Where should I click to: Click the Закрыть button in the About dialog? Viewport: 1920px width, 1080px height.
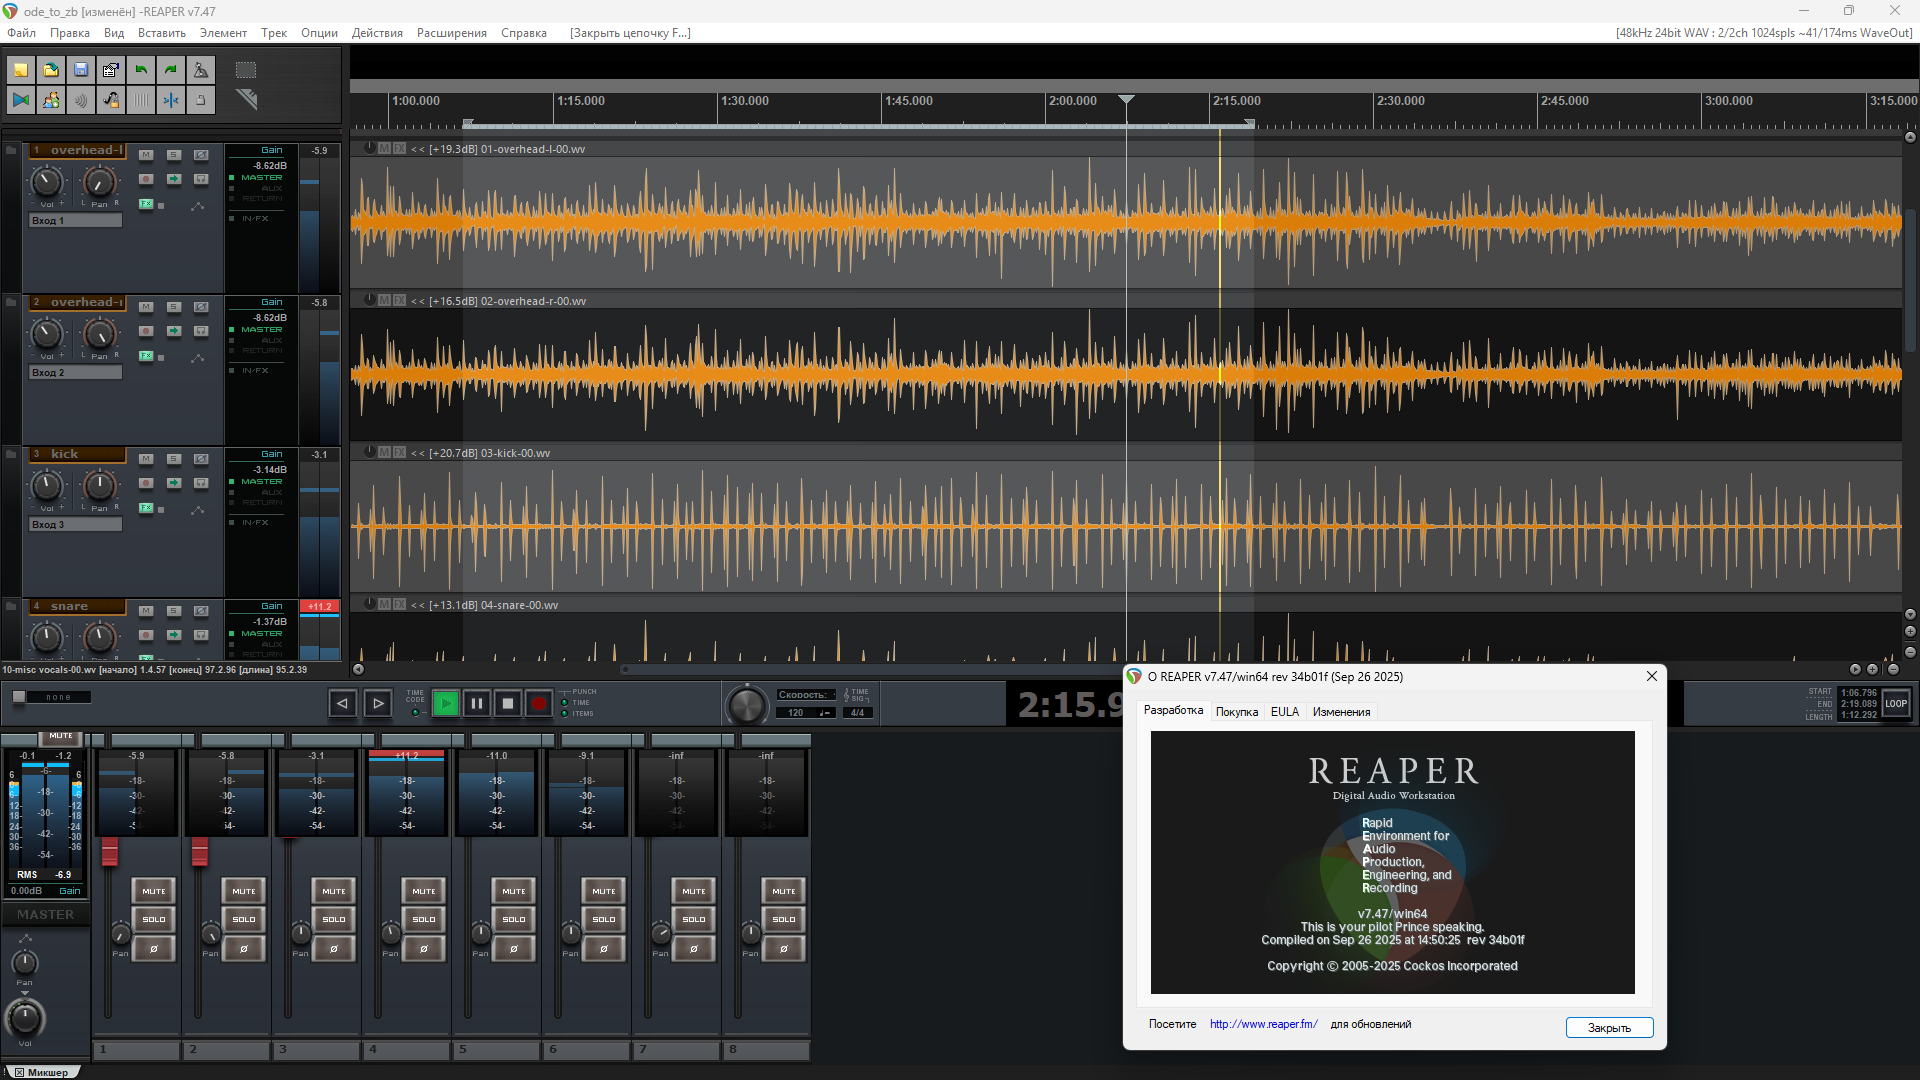click(x=1608, y=1028)
